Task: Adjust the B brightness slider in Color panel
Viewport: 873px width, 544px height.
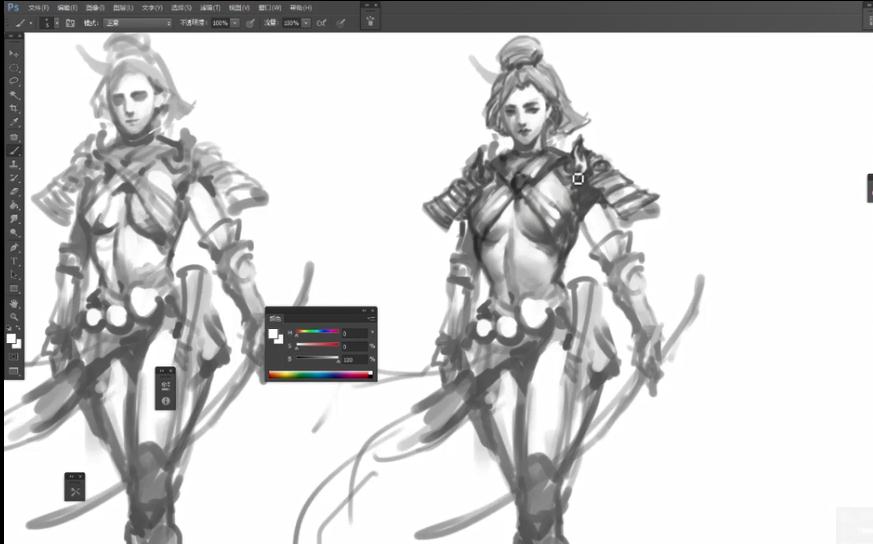Action: tap(317, 359)
